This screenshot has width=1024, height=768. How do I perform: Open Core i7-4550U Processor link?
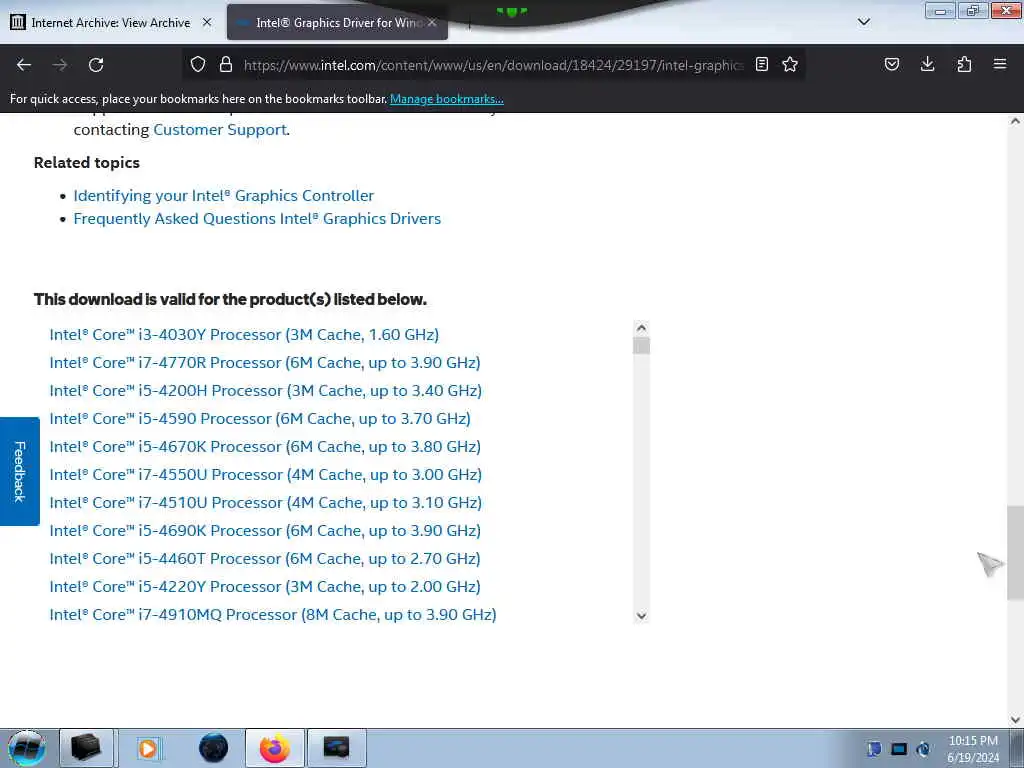266,475
